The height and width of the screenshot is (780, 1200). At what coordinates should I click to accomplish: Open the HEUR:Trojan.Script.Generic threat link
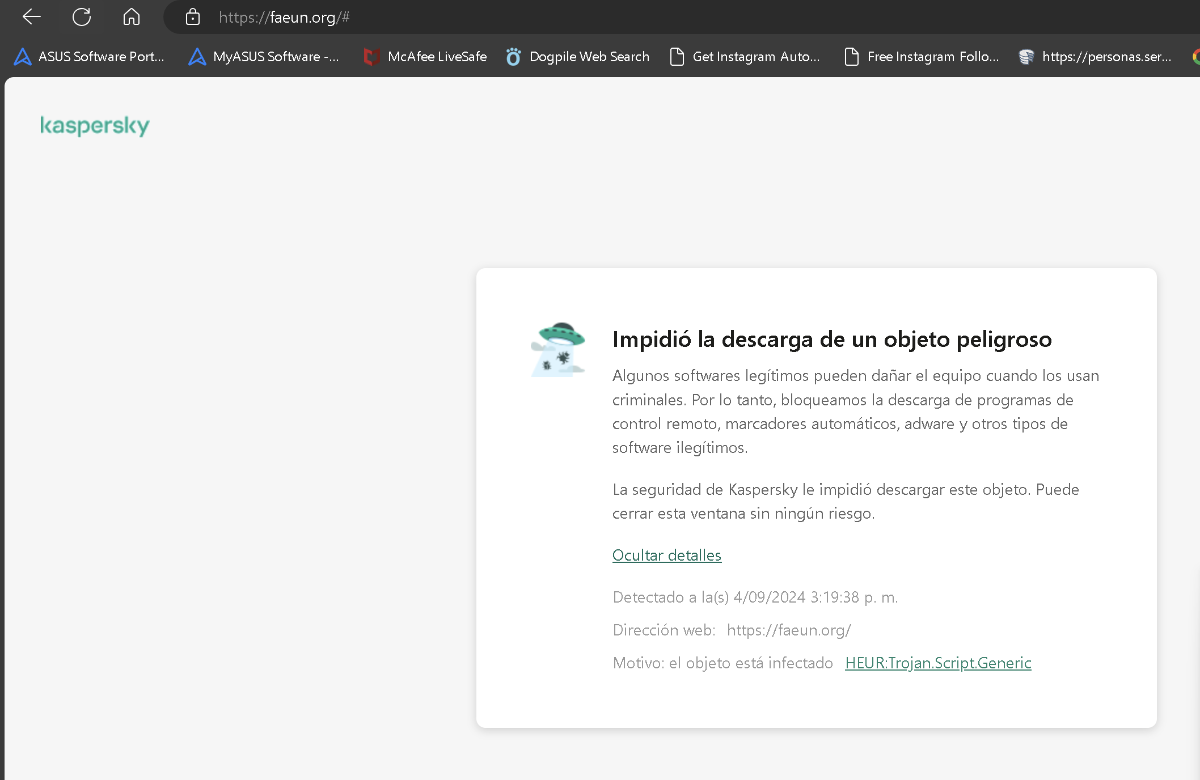pyautogui.click(x=938, y=663)
